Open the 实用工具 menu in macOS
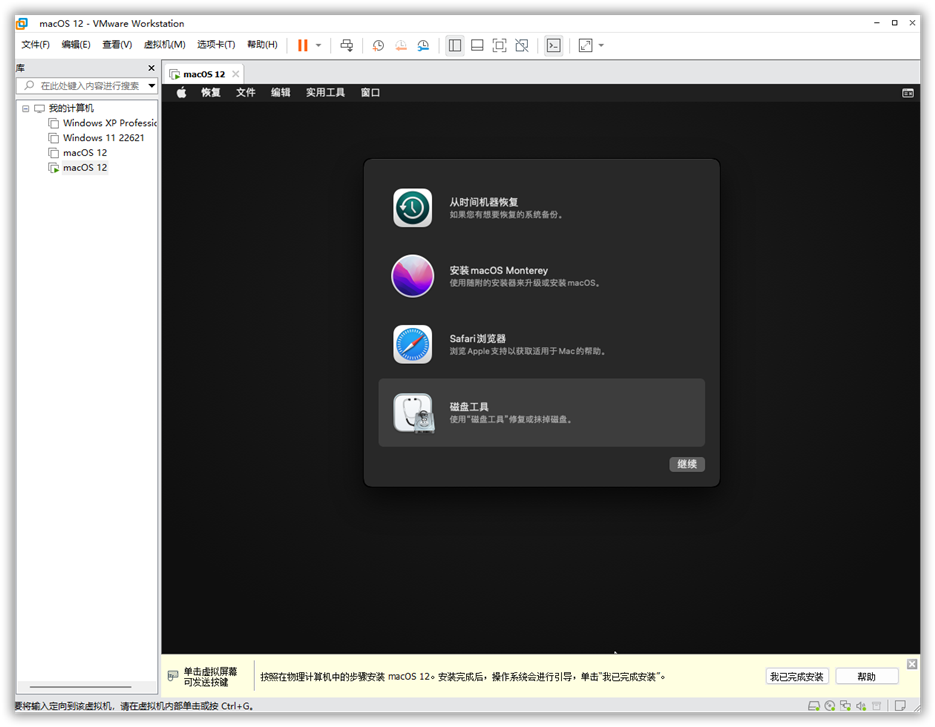 325,92
